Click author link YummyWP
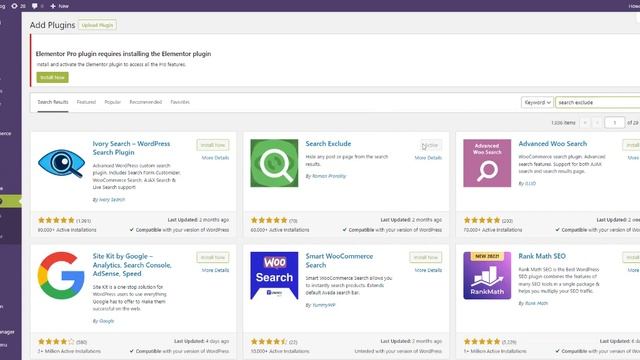The image size is (640, 360). click(x=324, y=305)
